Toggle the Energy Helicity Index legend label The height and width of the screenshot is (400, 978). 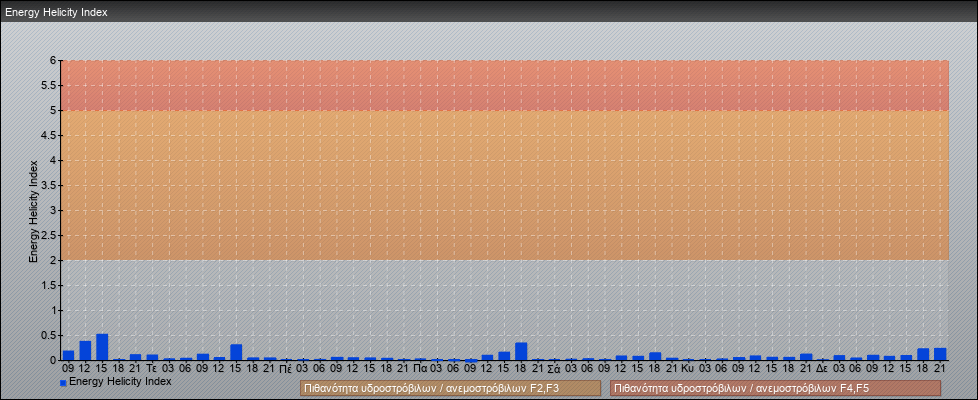[x=120, y=381]
